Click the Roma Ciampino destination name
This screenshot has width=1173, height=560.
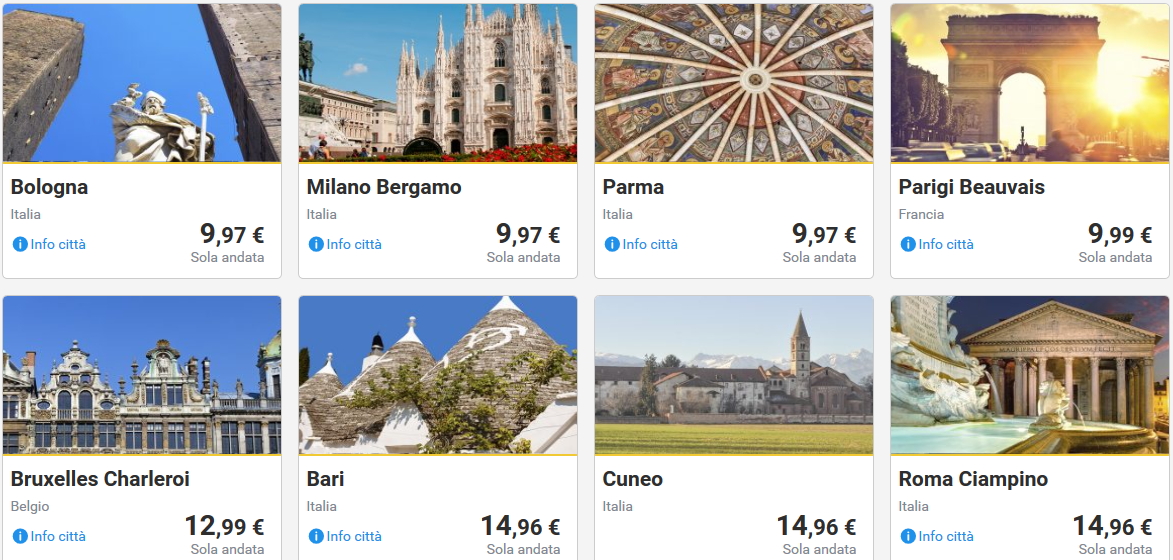pyautogui.click(x=973, y=479)
